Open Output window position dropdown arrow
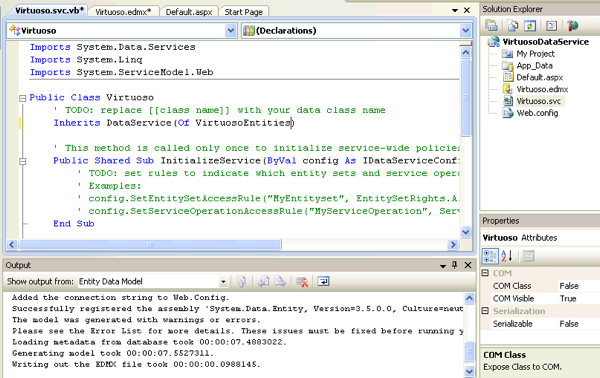The height and width of the screenshot is (378, 600). point(443,266)
